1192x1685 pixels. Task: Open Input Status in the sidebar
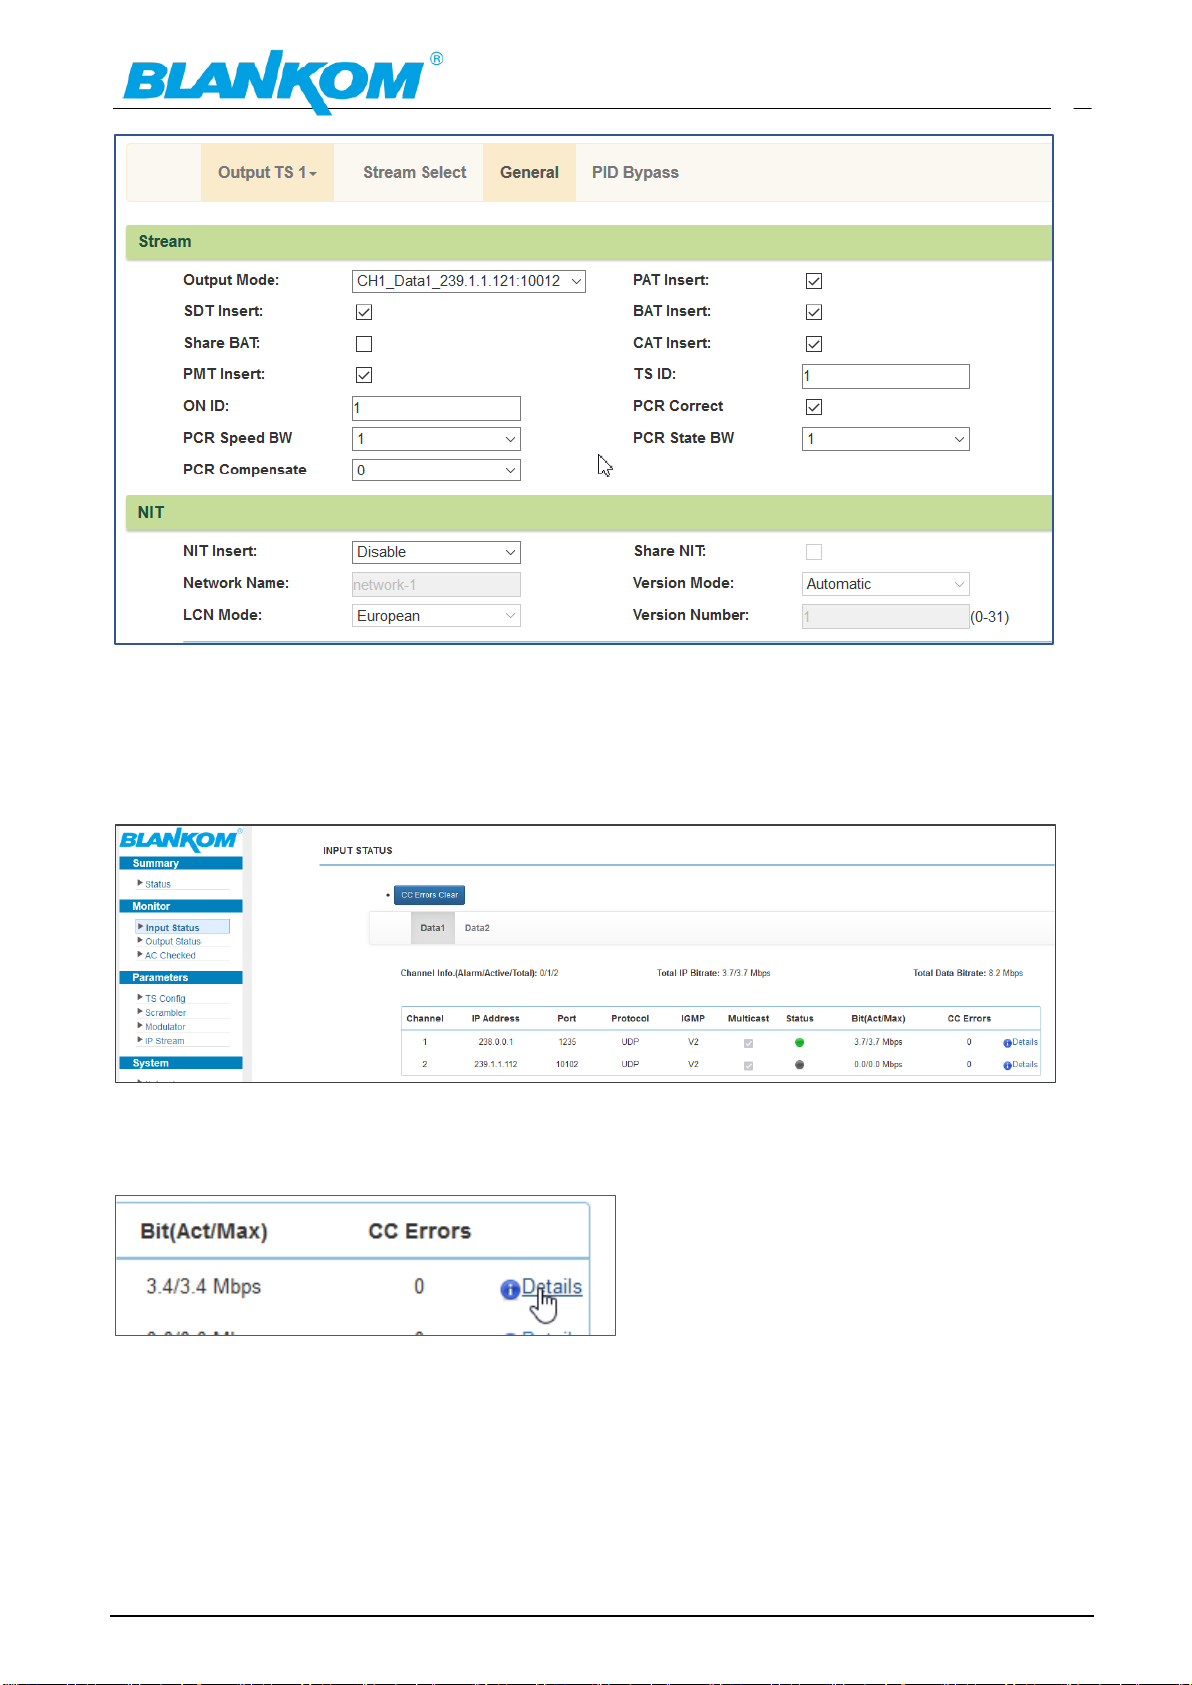[x=182, y=928]
